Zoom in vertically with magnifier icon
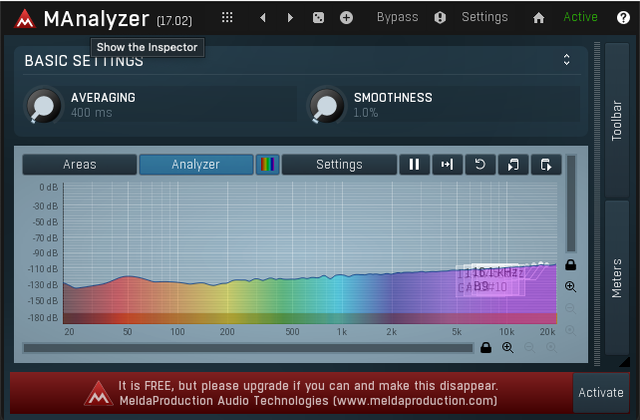Screen dimensions: 640x420 click(571, 287)
